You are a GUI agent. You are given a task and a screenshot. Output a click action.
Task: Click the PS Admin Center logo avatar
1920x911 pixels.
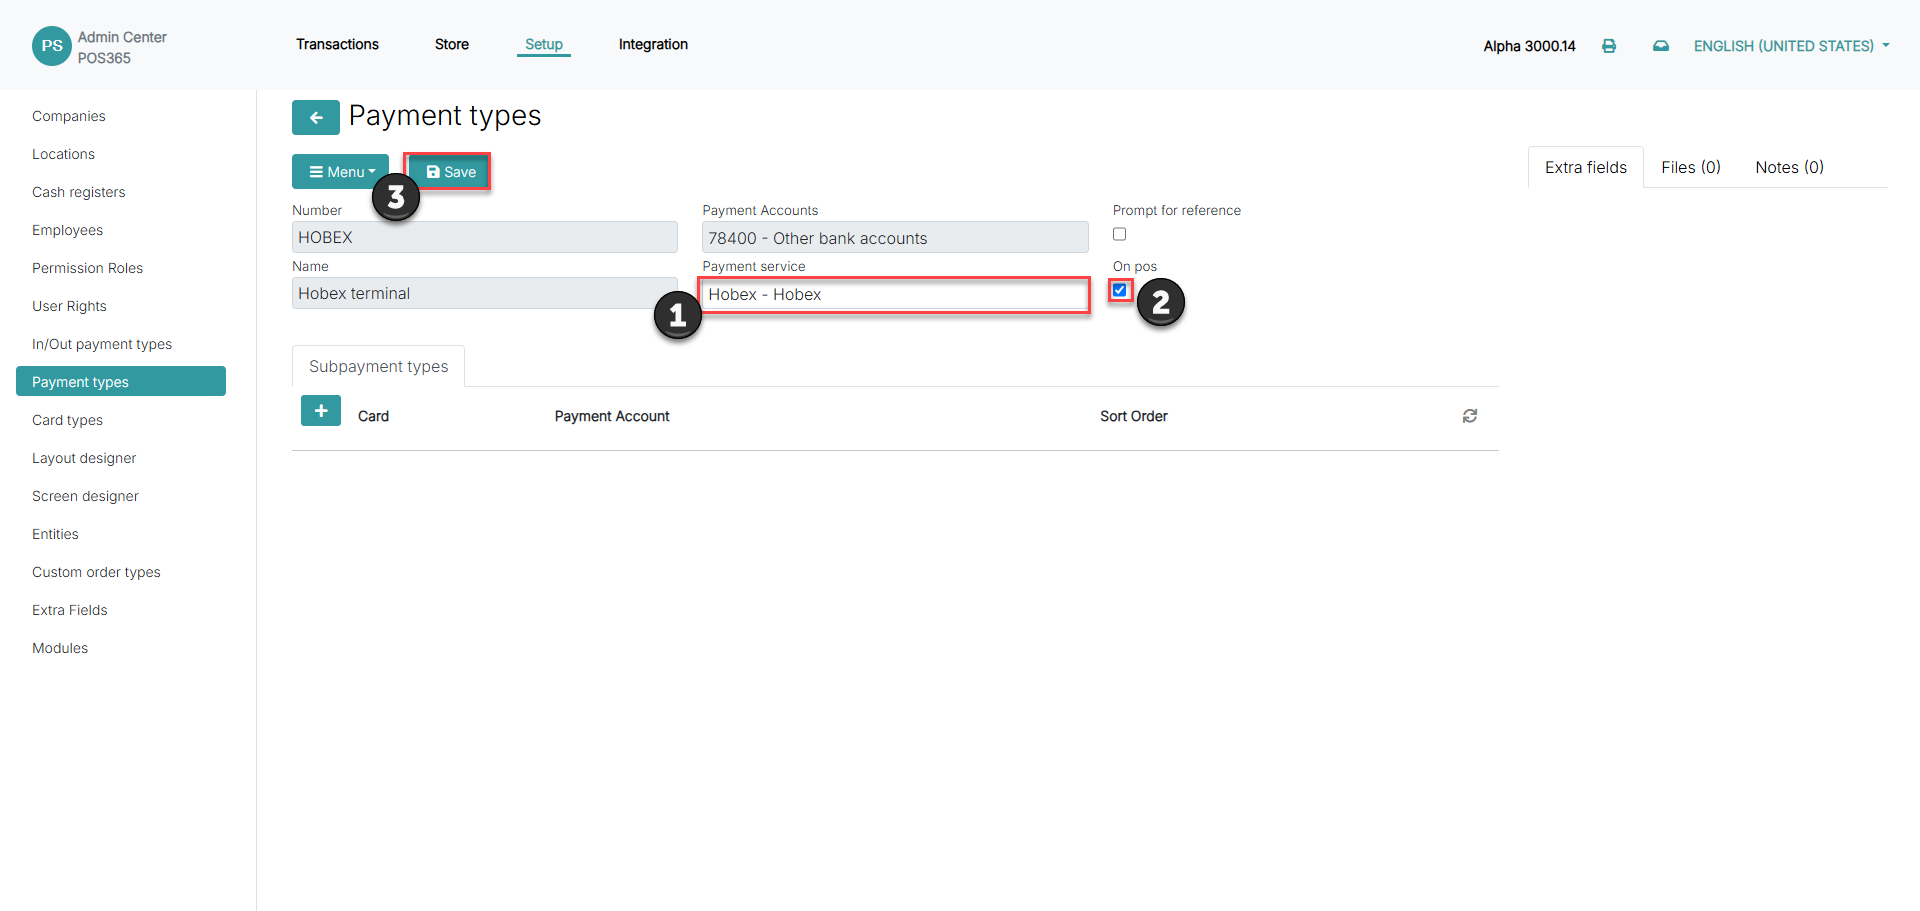click(x=52, y=46)
